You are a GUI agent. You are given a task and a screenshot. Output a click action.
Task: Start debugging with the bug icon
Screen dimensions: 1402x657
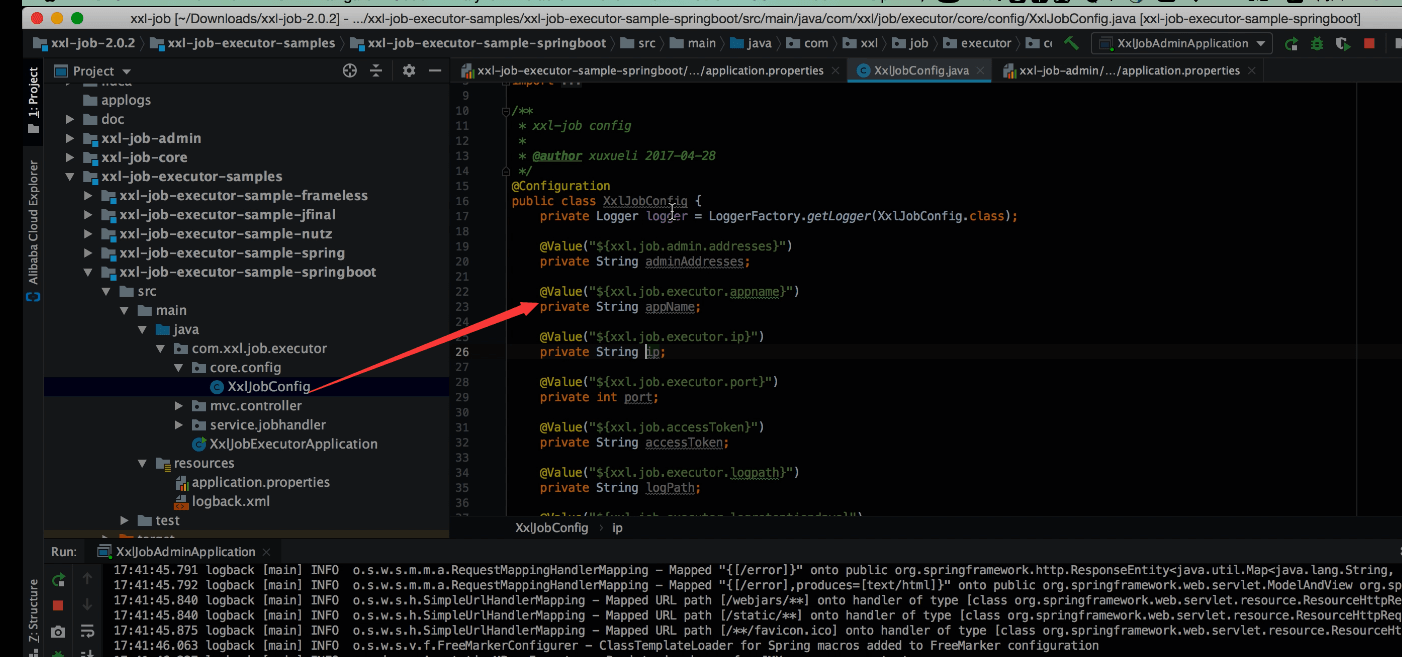pyautogui.click(x=1317, y=43)
